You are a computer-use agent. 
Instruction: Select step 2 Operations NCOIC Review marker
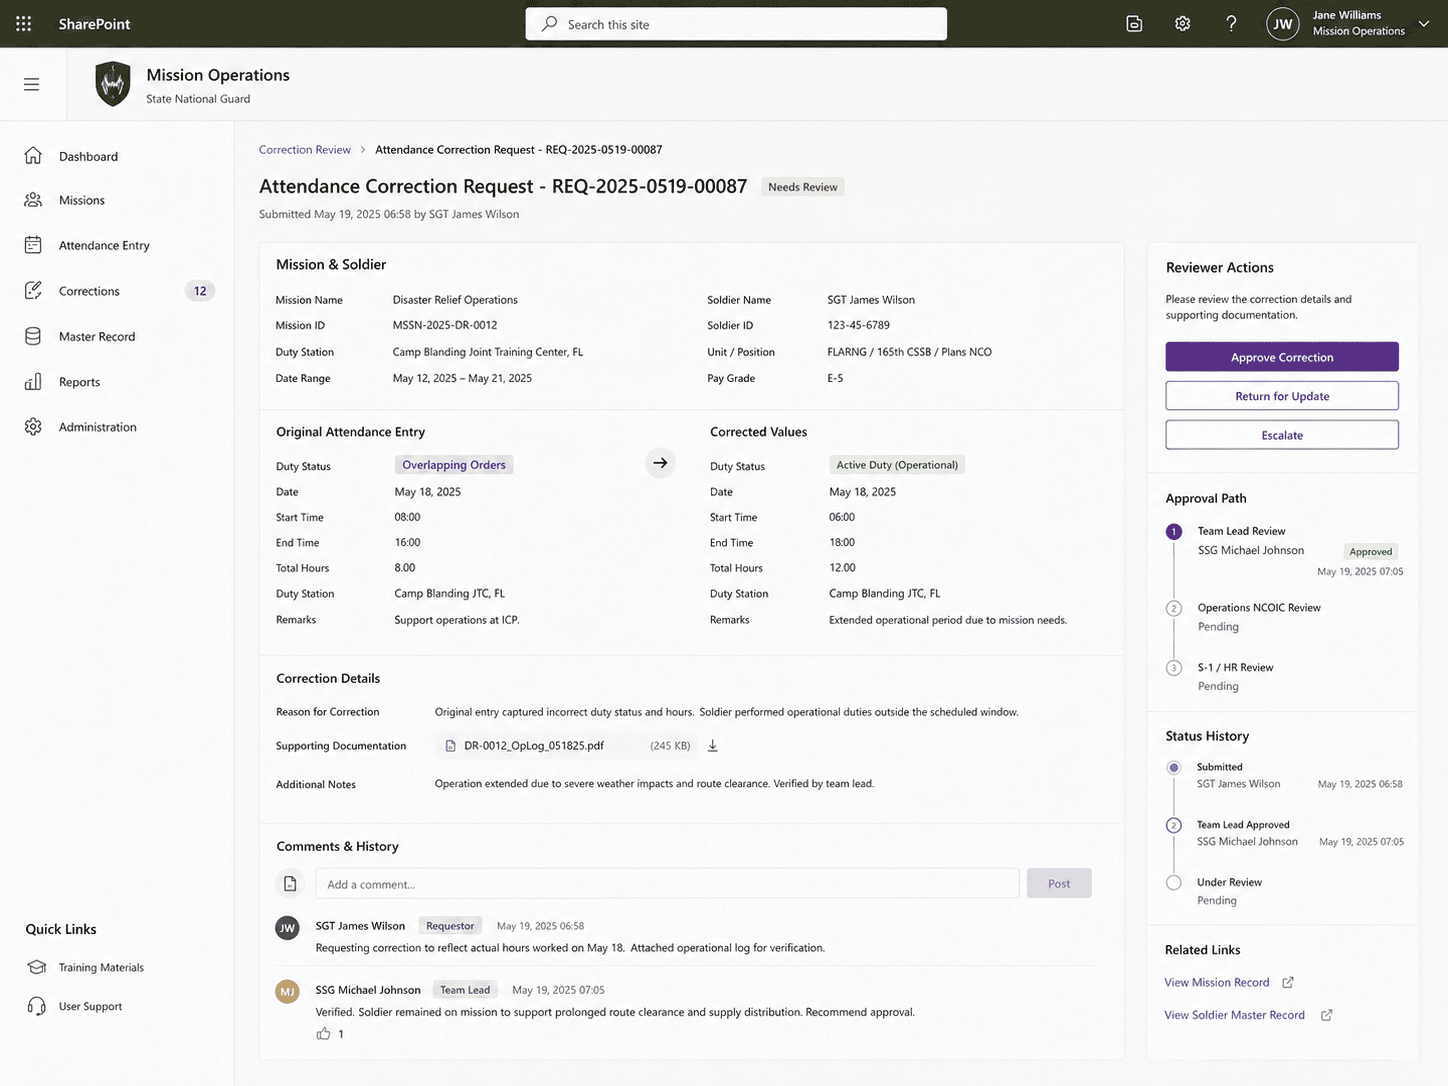1174,608
